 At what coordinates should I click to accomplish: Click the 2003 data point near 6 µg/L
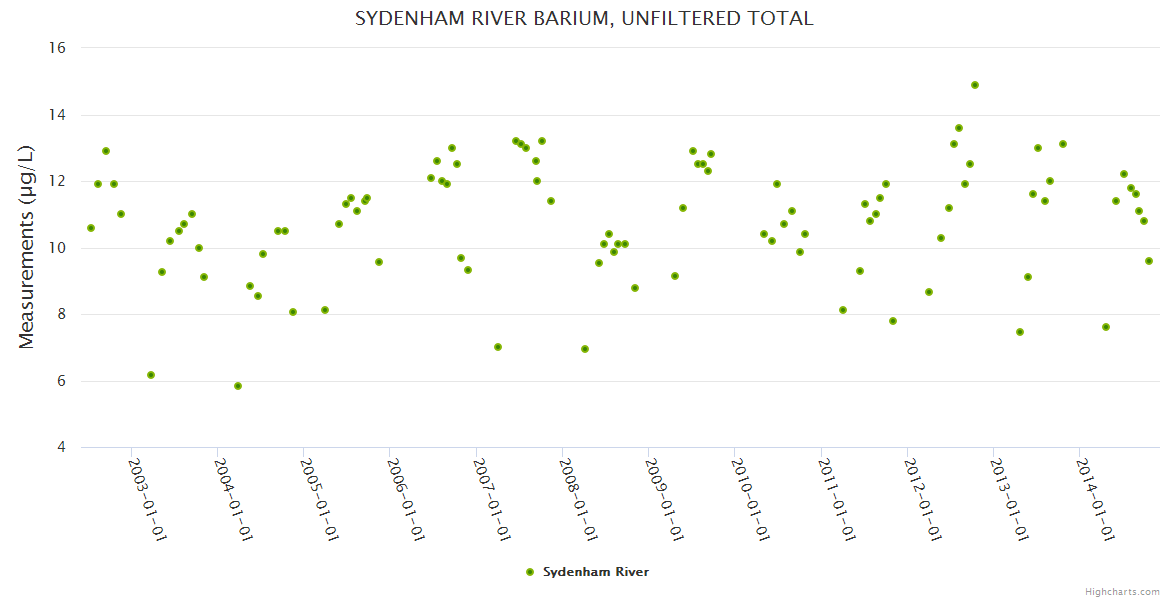[x=151, y=375]
